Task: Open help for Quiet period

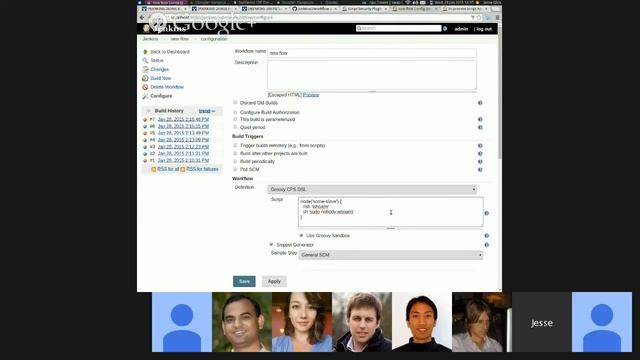Action: point(480,127)
